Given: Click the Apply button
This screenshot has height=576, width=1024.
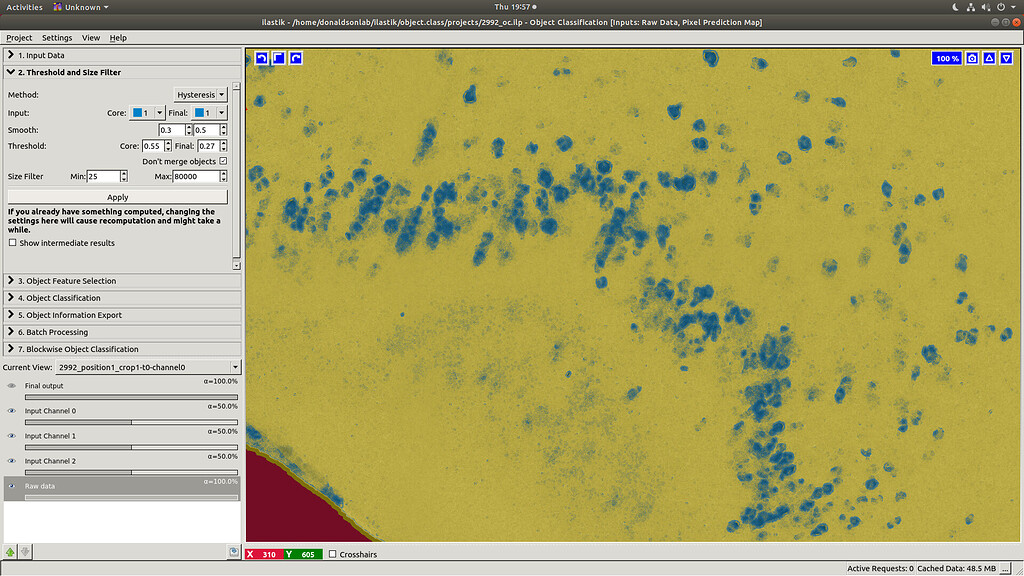Looking at the screenshot, I should pos(117,196).
